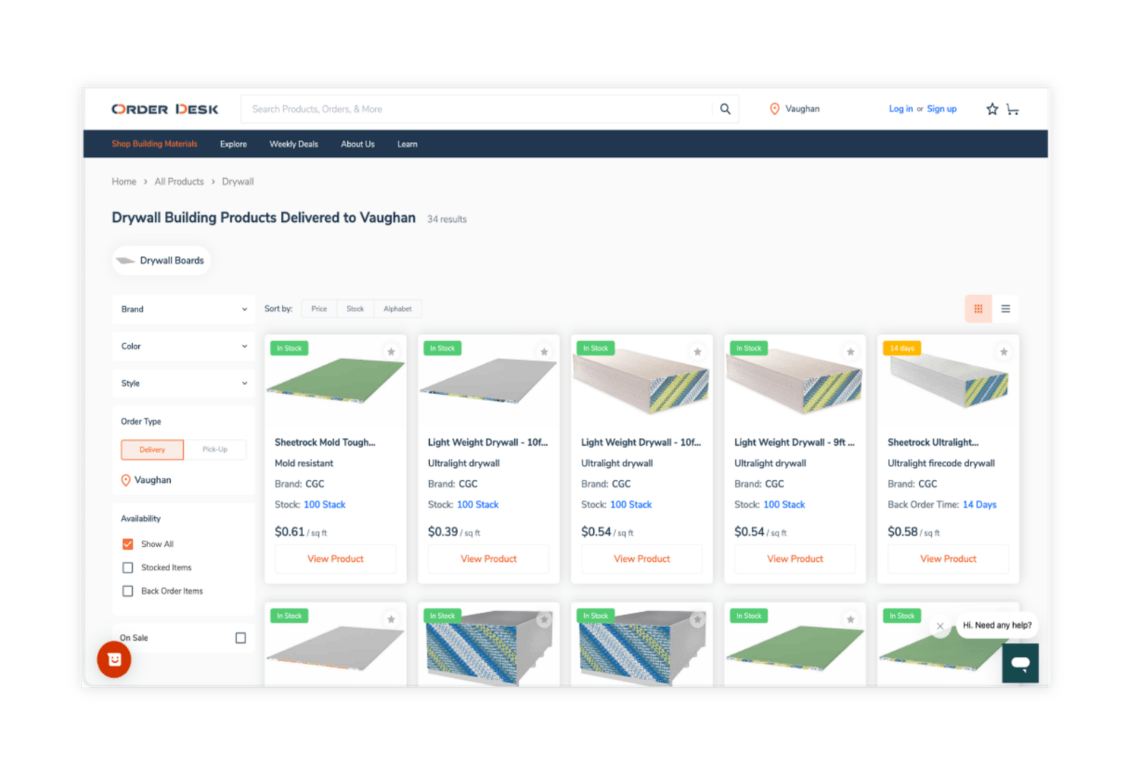The width and height of the screenshot is (1132, 776).
Task: Go to Home breadcrumb
Action: (x=123, y=182)
